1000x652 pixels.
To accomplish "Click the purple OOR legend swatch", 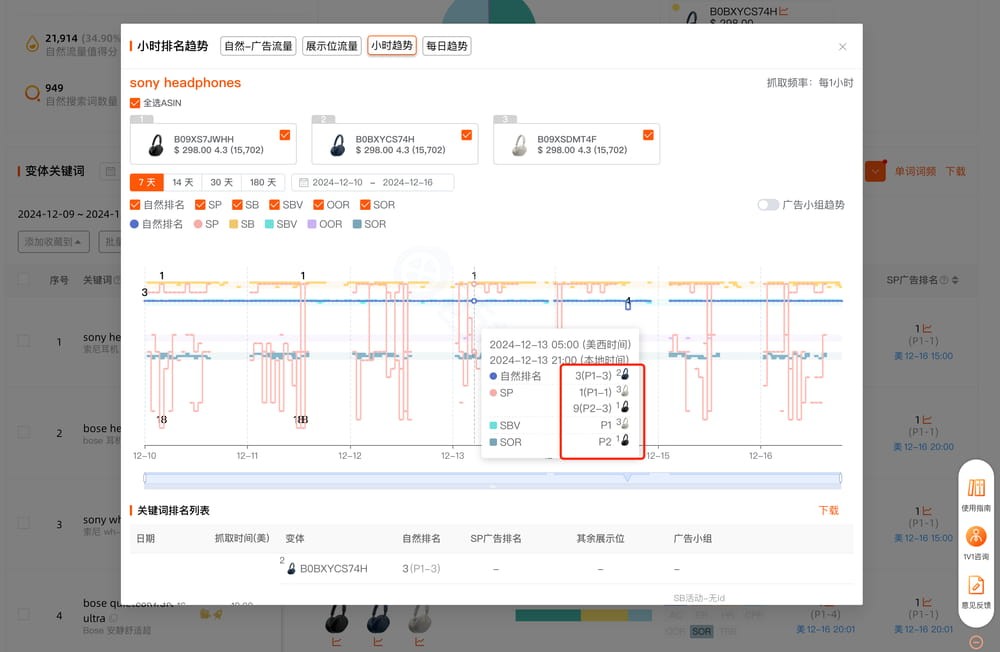I will 312,224.
